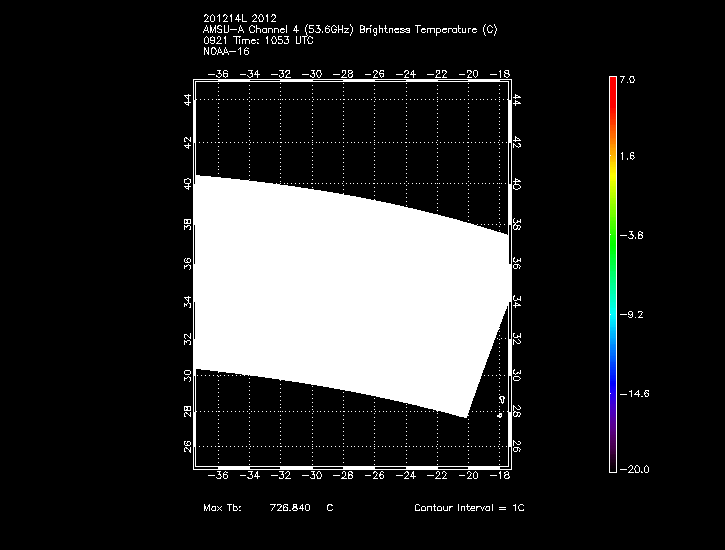
Task: Click the 26 latitude label on right axis
Action: pos(517,447)
